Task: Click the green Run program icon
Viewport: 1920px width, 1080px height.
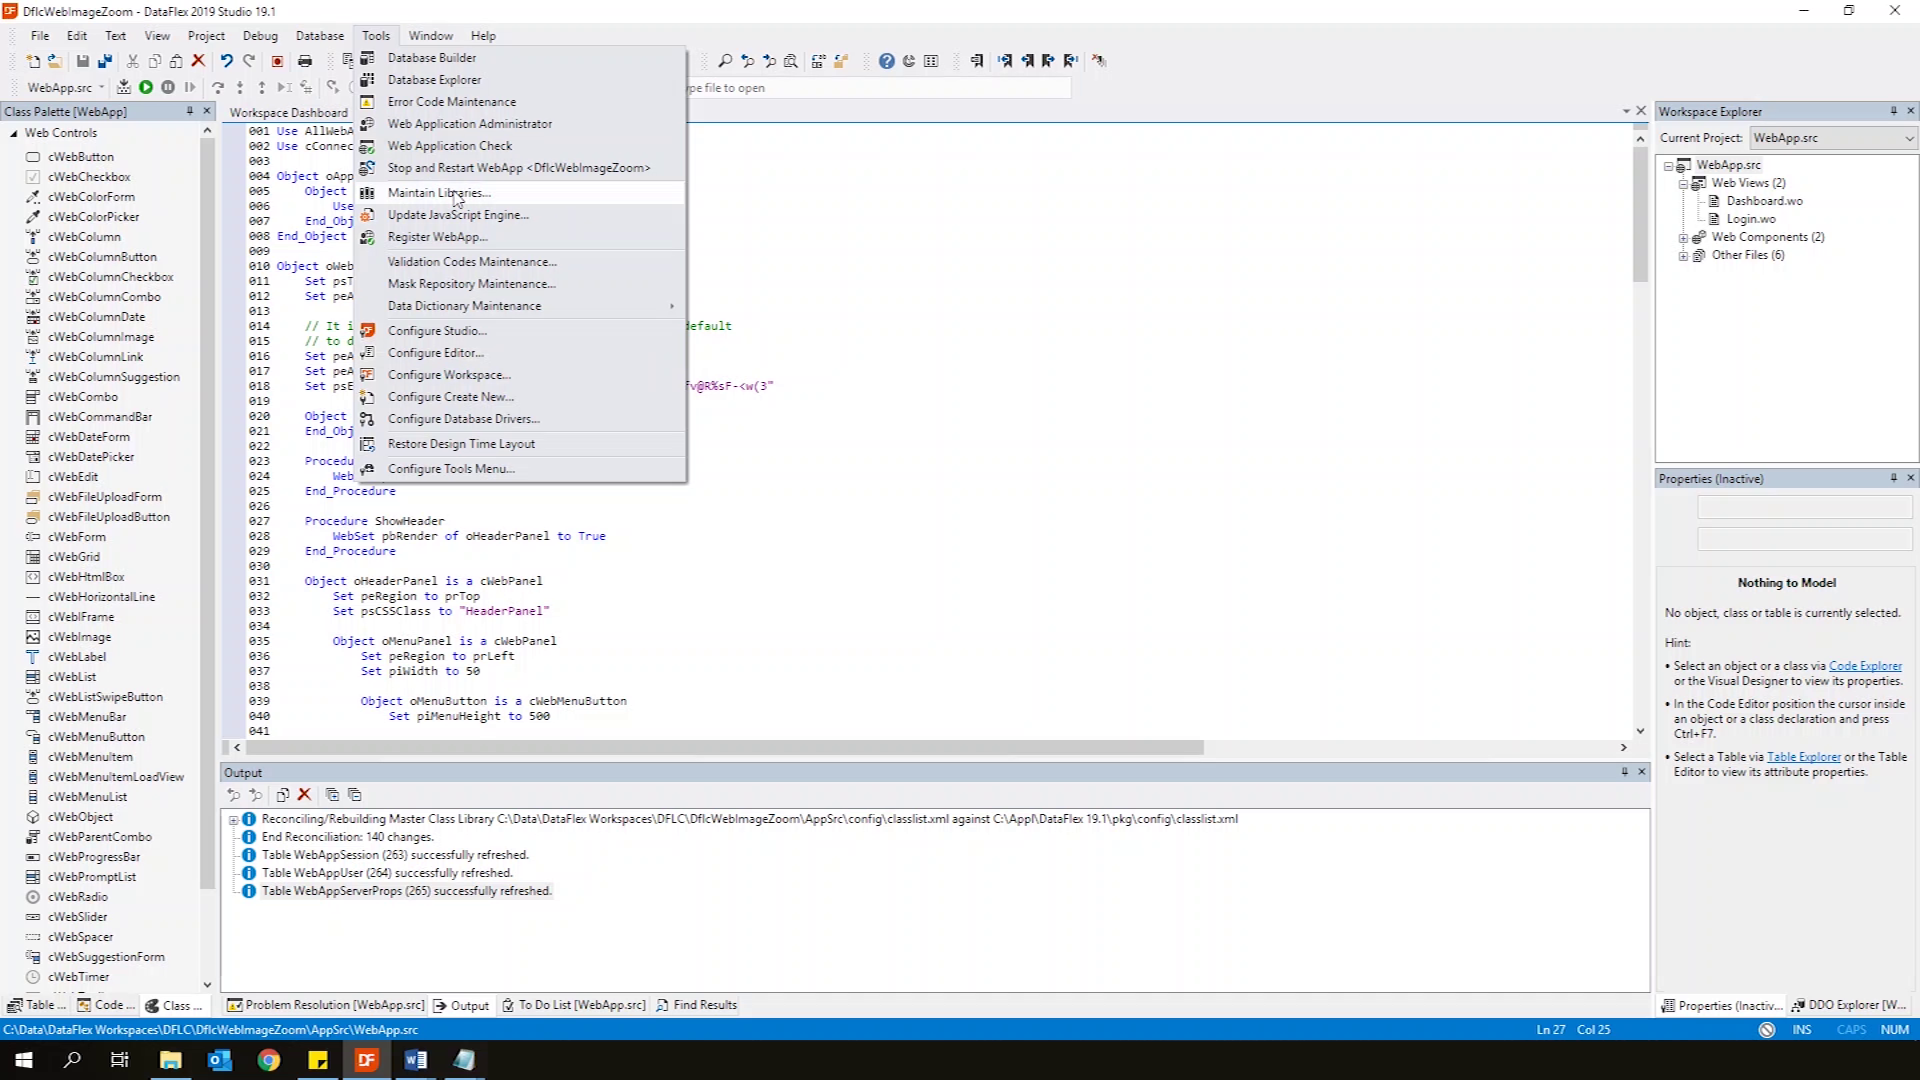Action: point(146,88)
